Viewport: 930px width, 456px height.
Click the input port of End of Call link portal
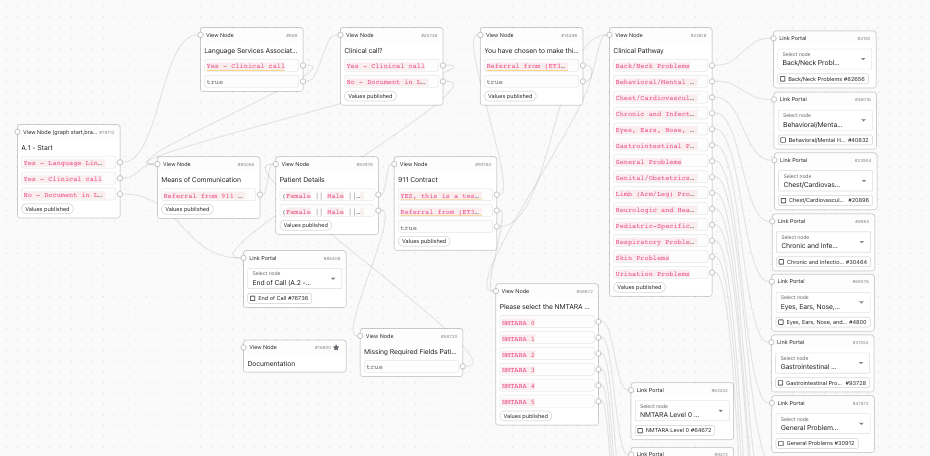tap(244, 257)
